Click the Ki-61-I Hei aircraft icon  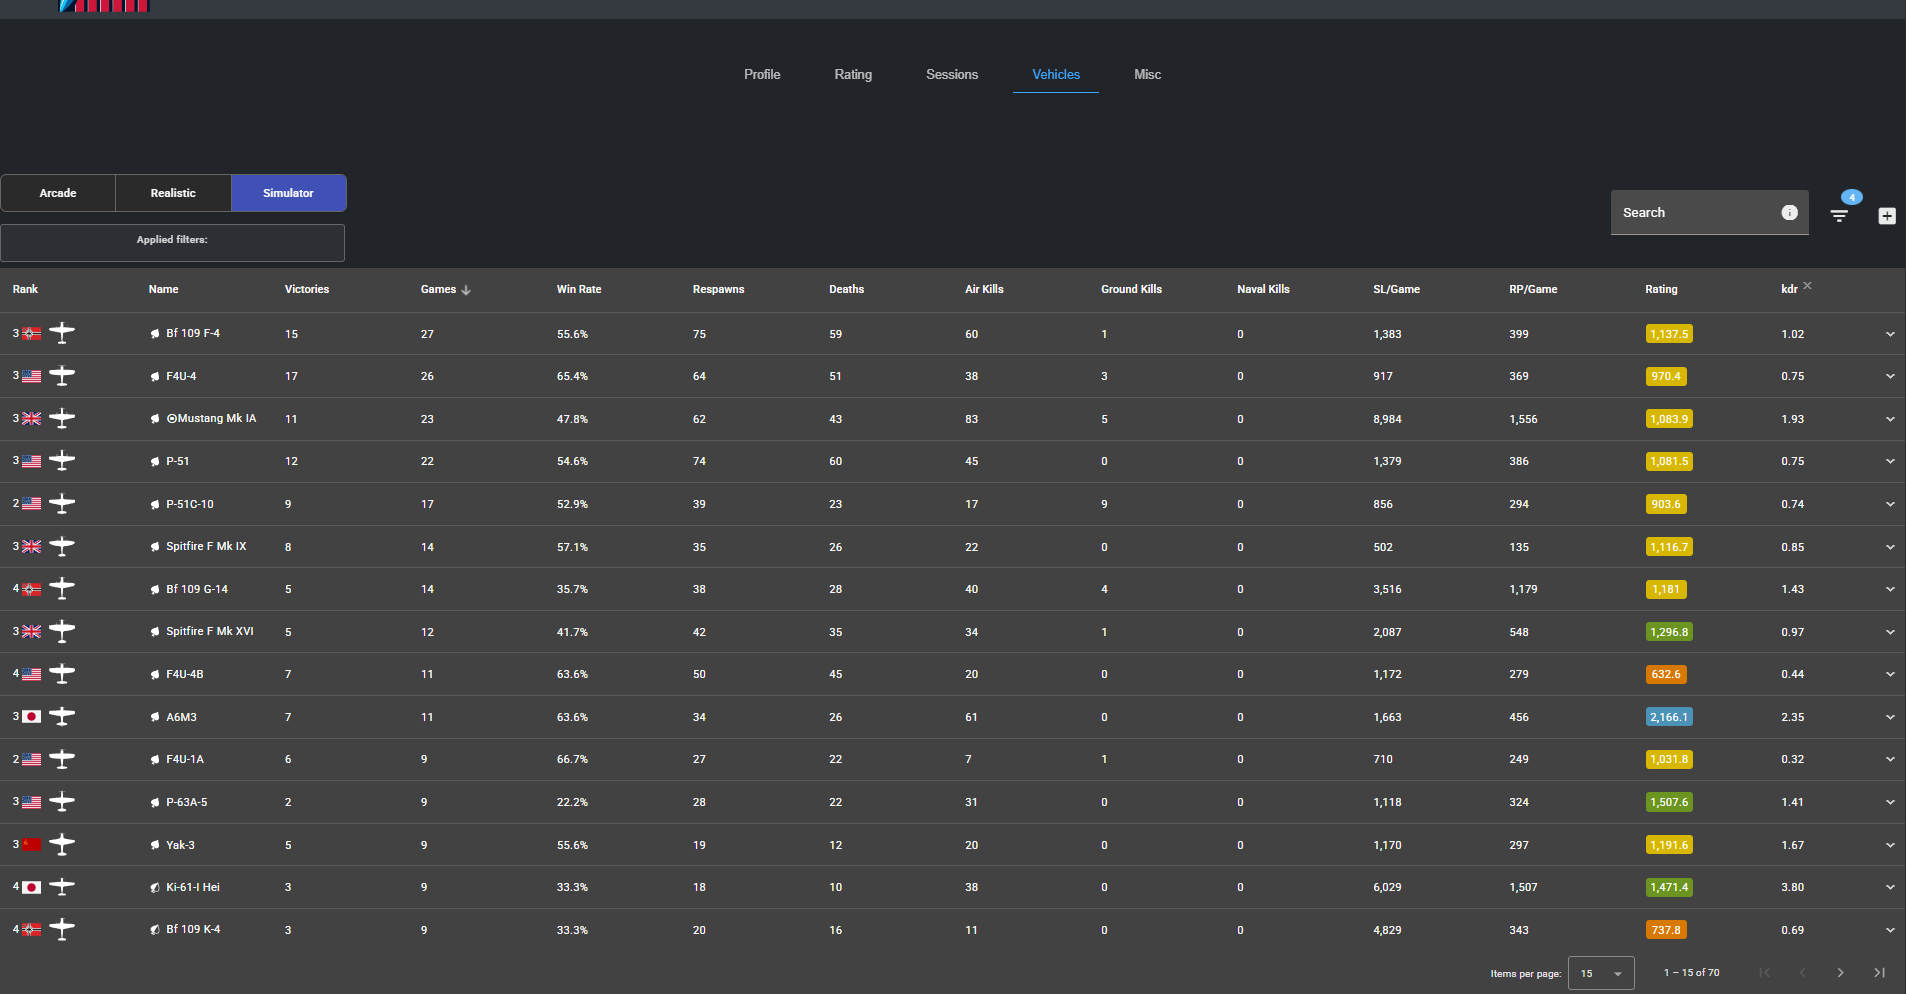(62, 887)
